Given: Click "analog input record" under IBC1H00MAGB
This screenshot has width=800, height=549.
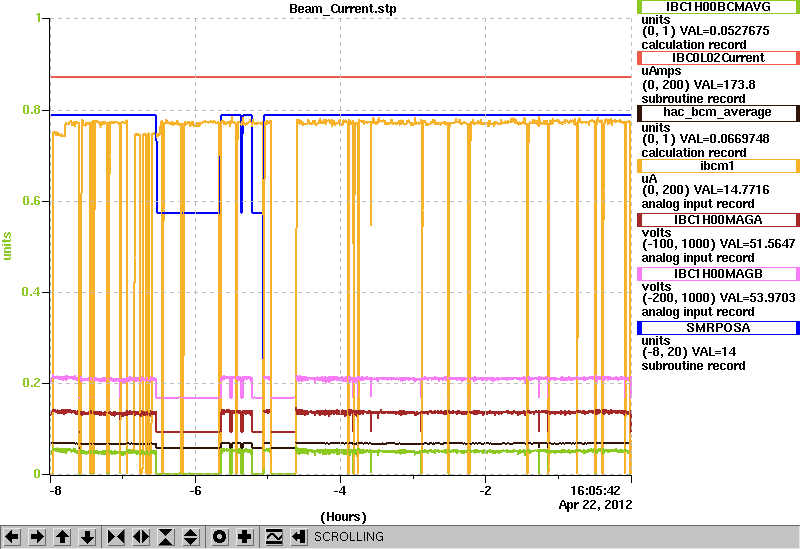Looking at the screenshot, I should pos(697,312).
